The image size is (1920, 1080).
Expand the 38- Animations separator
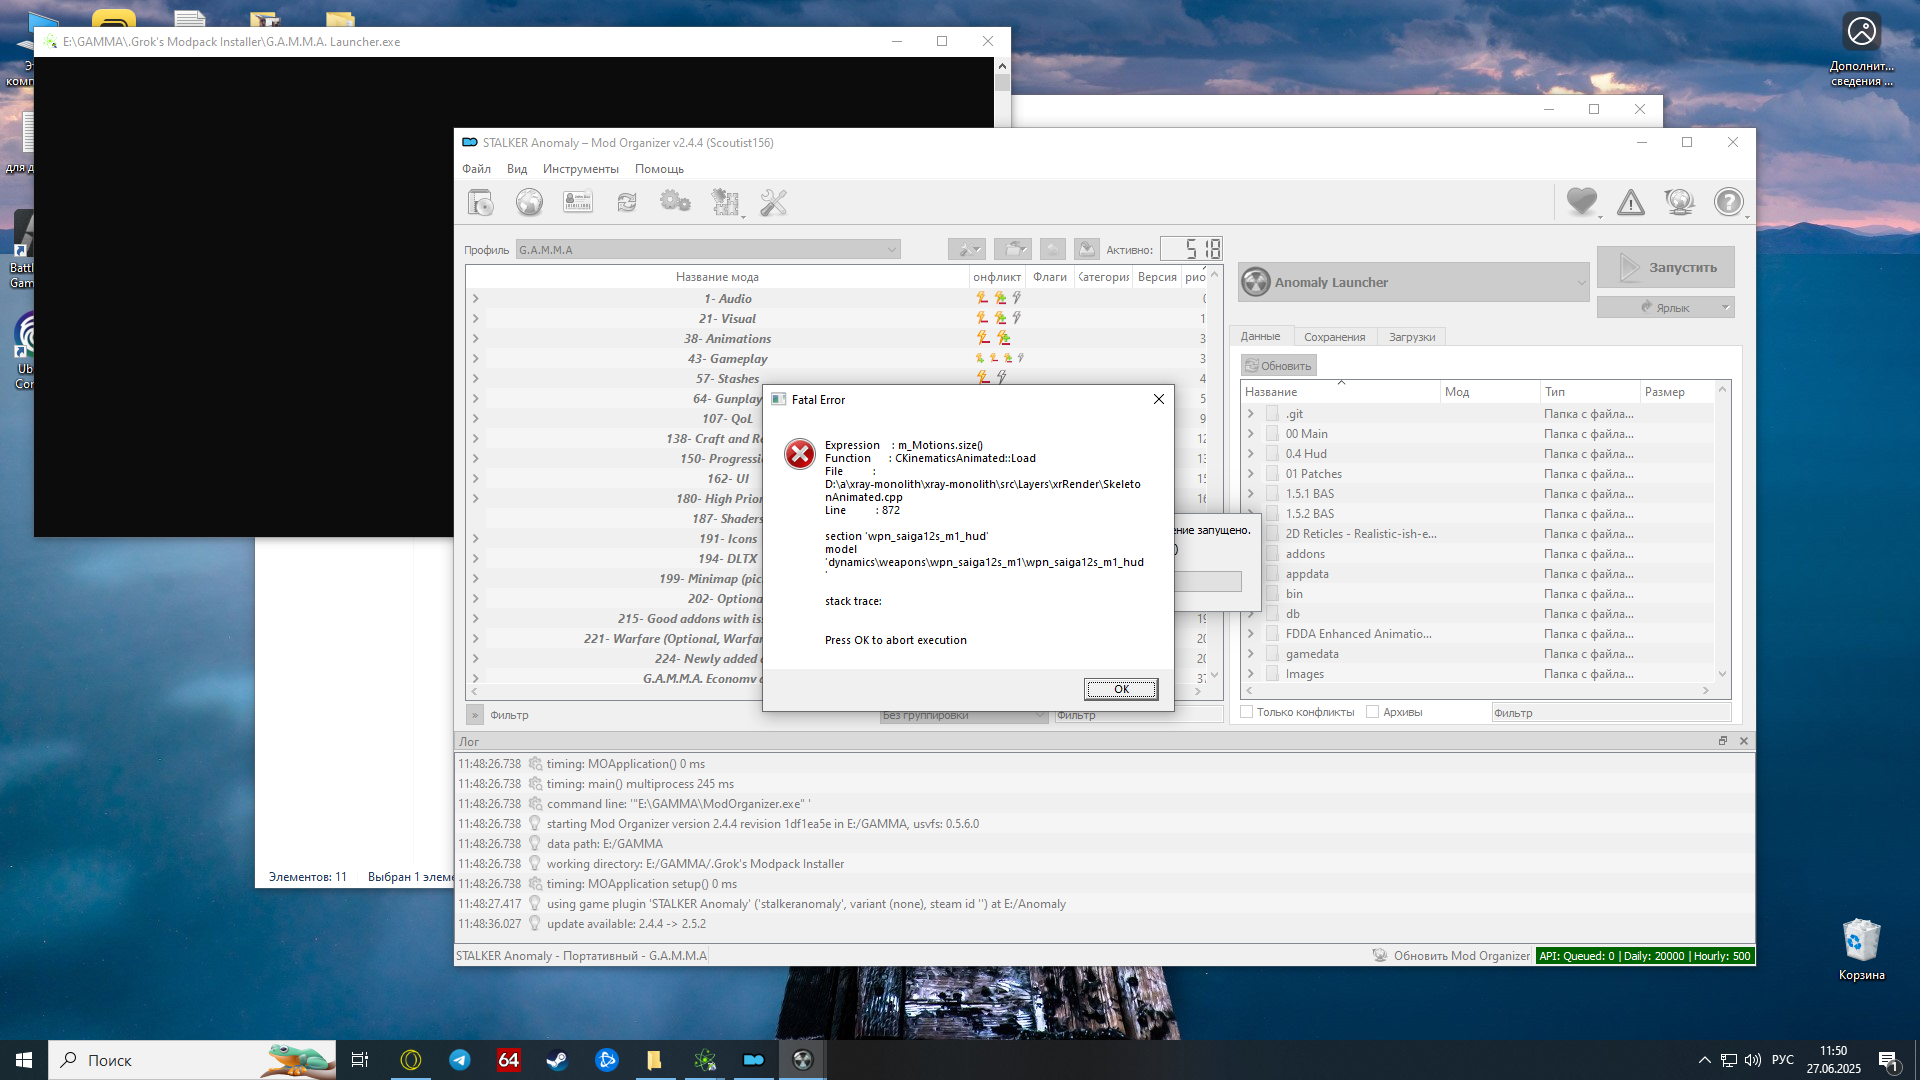(x=475, y=338)
